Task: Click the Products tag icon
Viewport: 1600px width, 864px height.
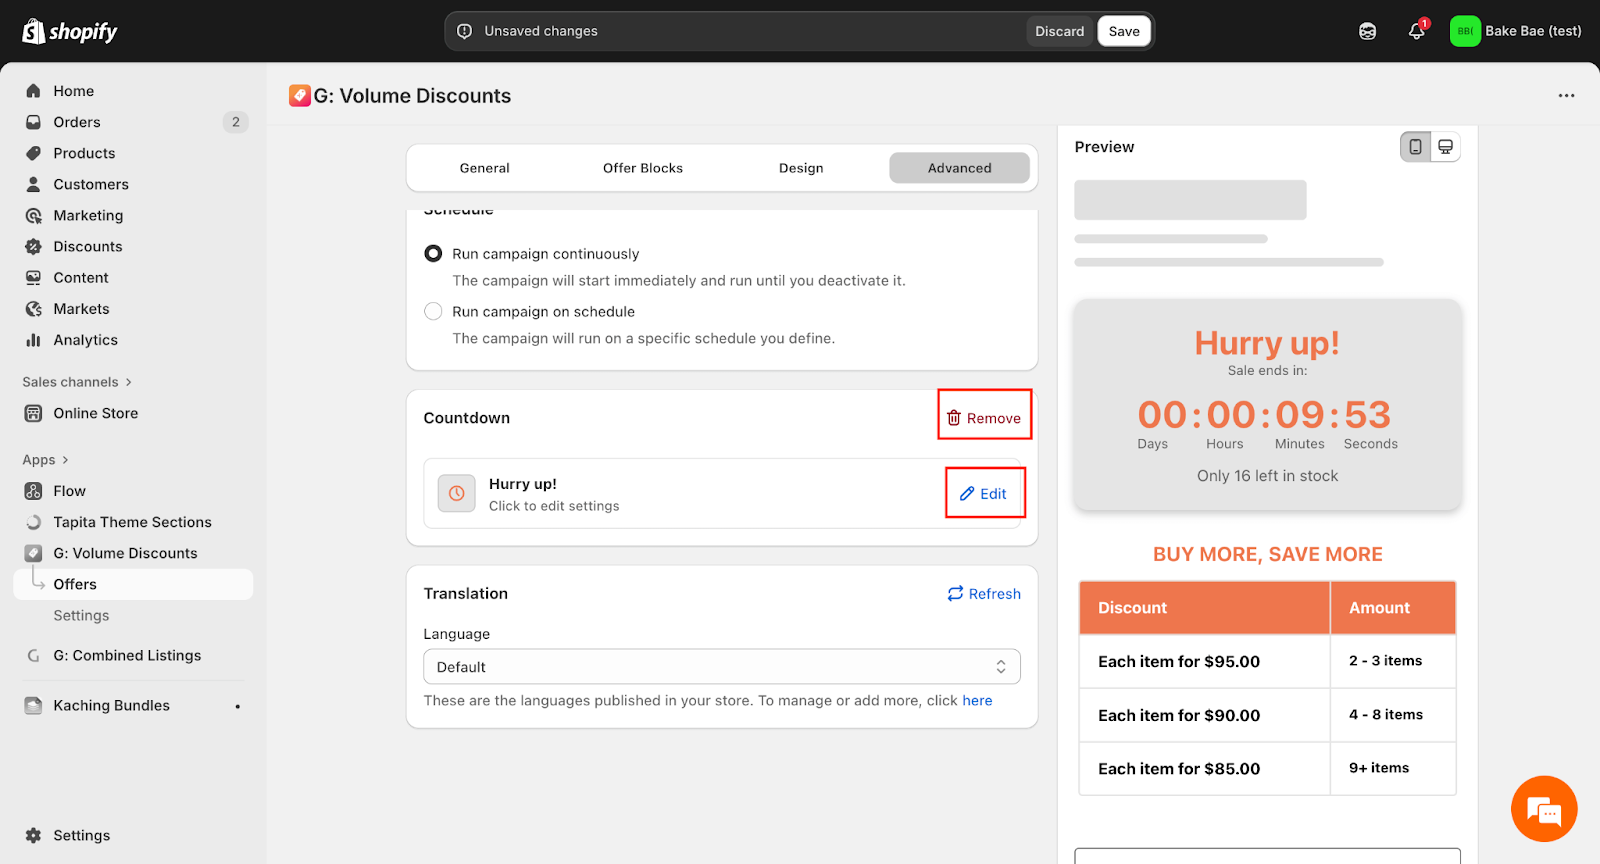Action: 34,153
